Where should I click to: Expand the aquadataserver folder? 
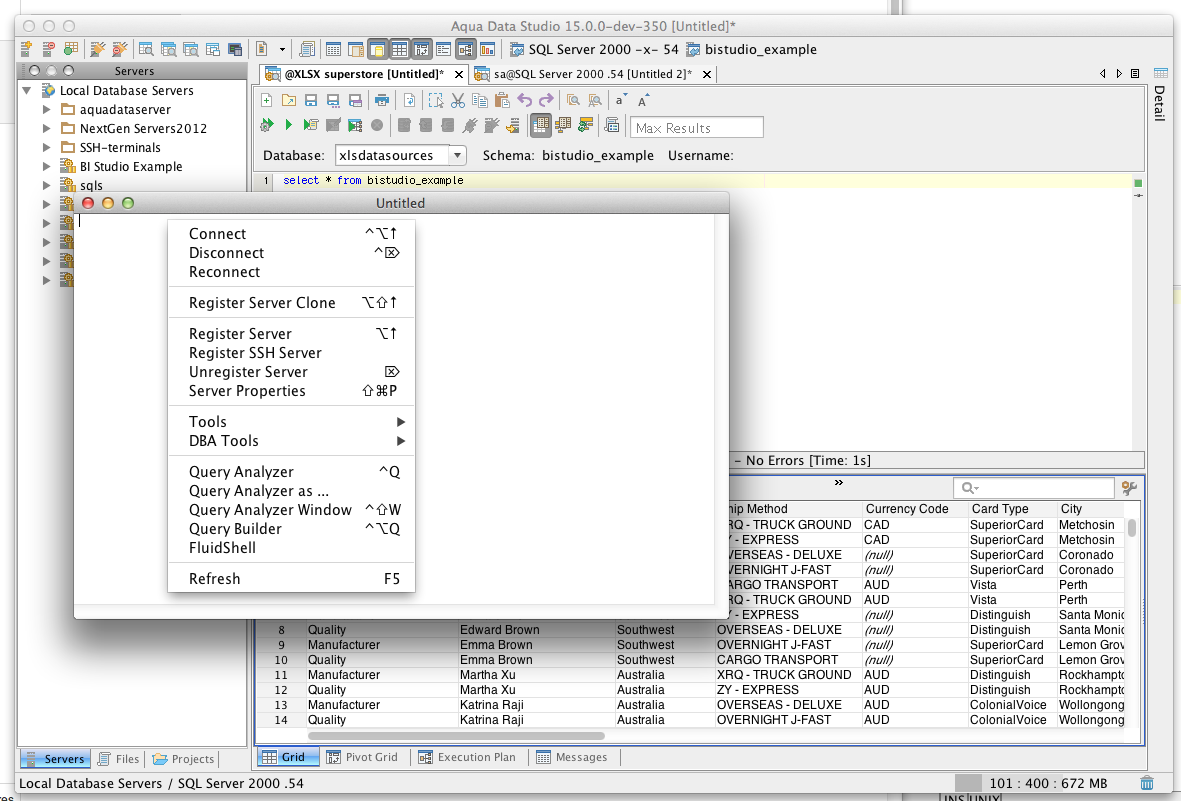[x=46, y=110]
